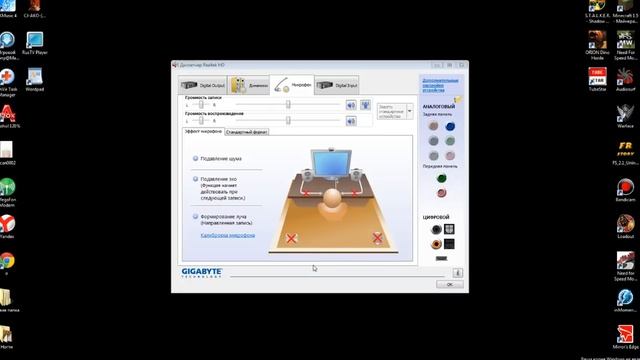Open the set default device dropdown
Viewport: 640px width, 360px height.
[x=409, y=111]
